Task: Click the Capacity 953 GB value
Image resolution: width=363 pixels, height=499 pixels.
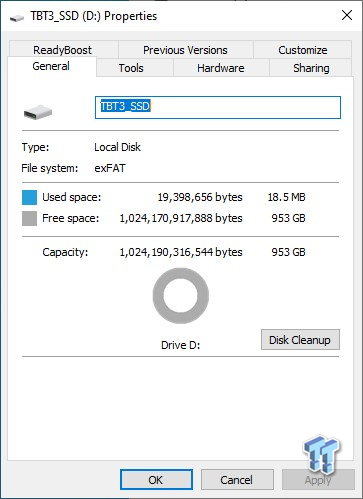Action: click(288, 252)
